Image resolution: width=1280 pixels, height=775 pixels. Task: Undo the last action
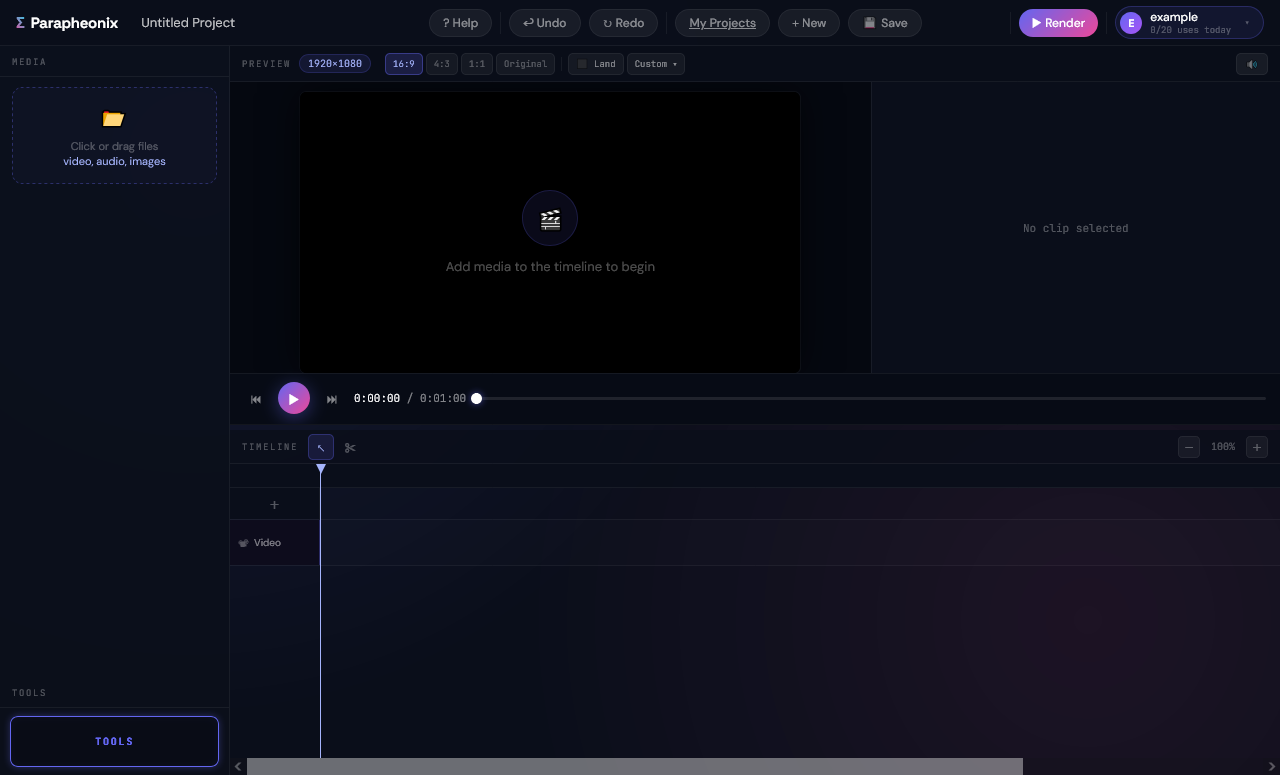click(x=544, y=23)
